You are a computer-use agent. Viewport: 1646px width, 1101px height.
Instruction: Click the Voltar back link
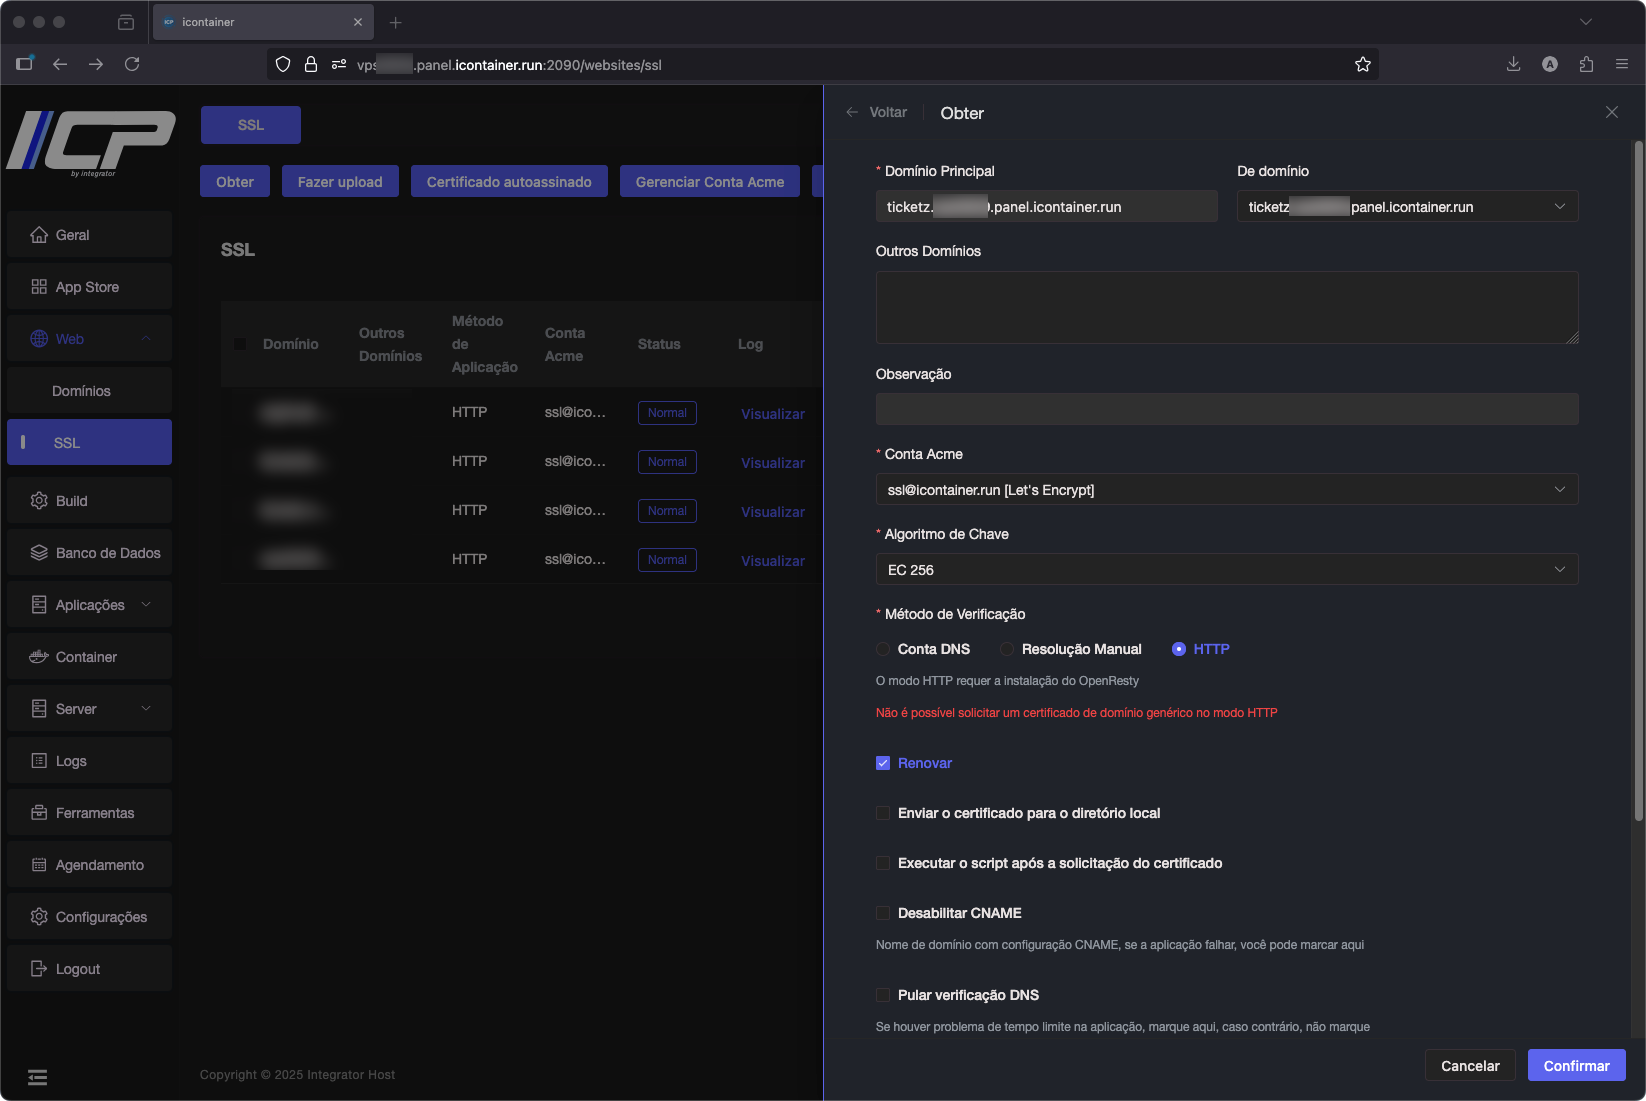(877, 113)
